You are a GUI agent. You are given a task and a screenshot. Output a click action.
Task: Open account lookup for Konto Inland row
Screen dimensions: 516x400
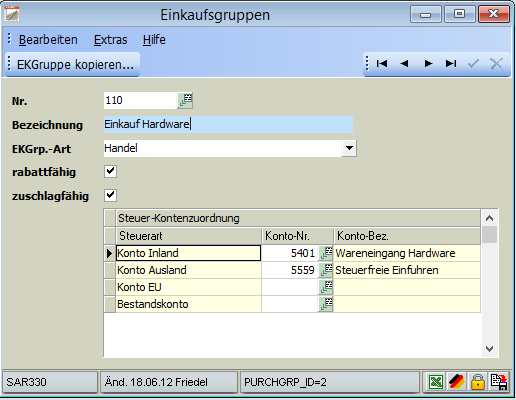[x=326, y=253]
